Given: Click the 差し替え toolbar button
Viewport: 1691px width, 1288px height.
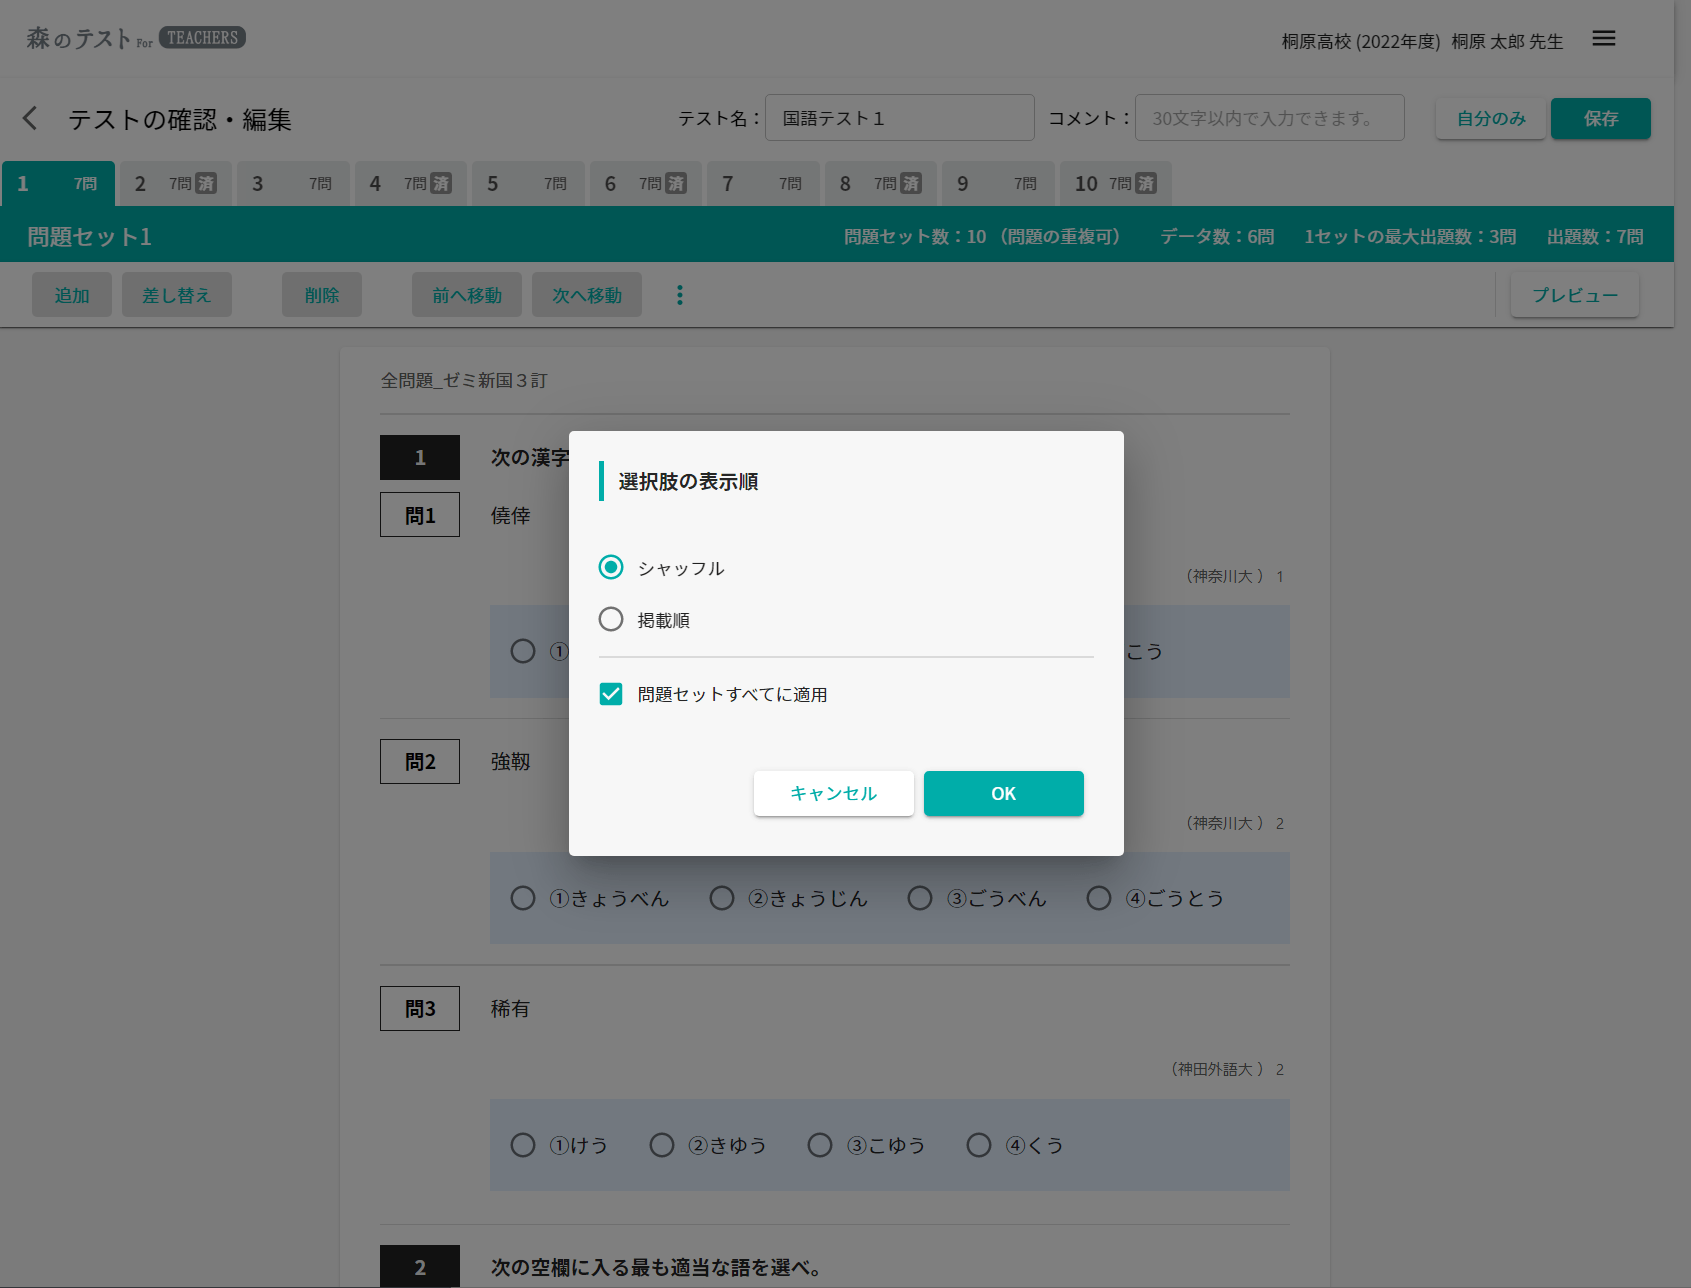Looking at the screenshot, I should (x=176, y=295).
